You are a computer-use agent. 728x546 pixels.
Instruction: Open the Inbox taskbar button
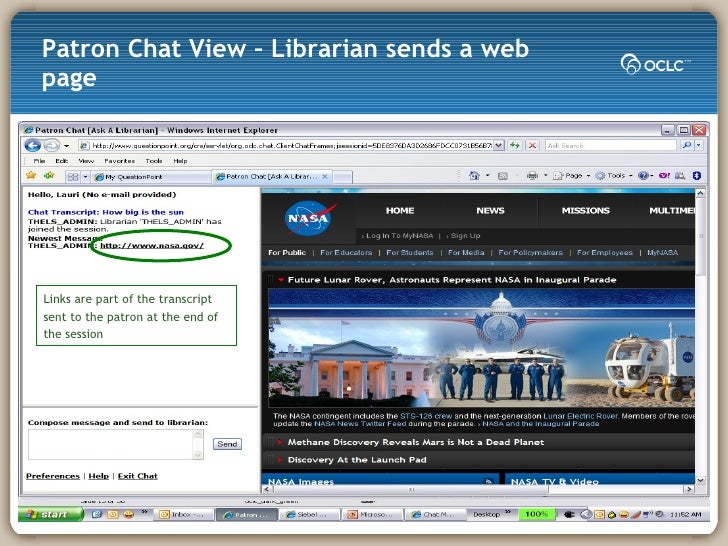click(x=184, y=514)
